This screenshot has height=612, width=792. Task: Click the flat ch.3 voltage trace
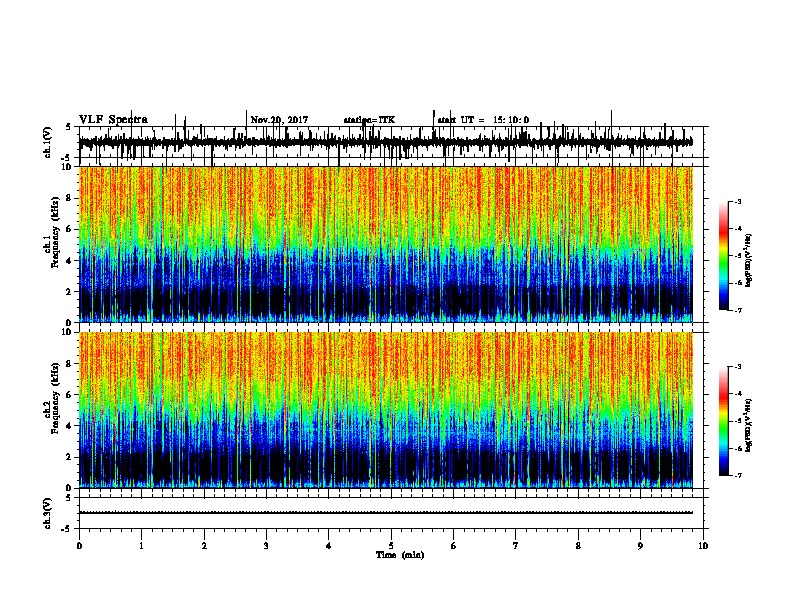click(386, 513)
